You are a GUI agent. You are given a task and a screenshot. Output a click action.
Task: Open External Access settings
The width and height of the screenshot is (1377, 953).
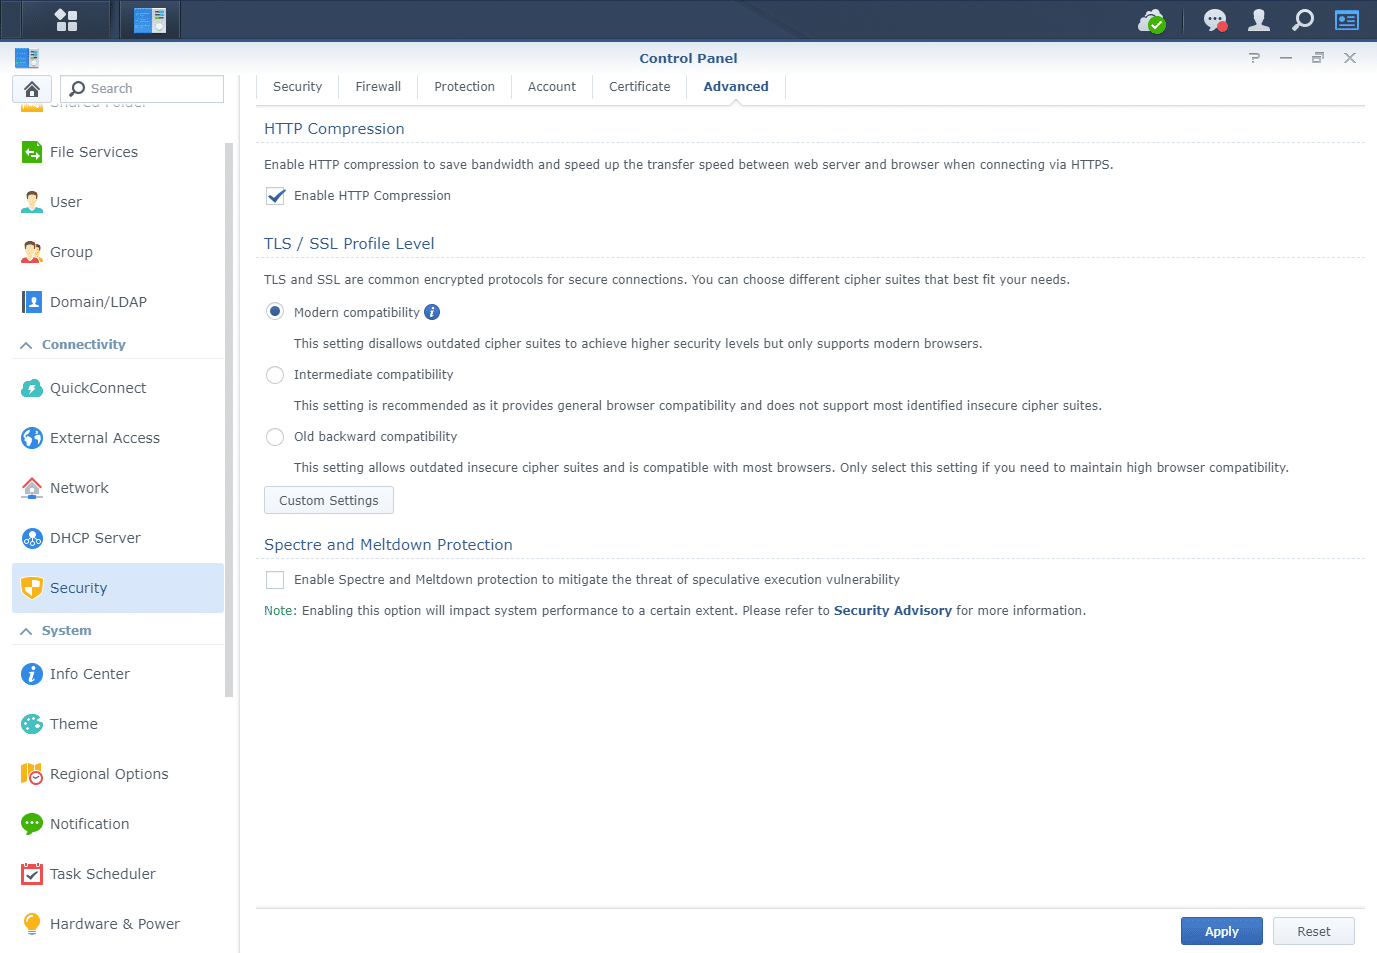[x=118, y=438]
